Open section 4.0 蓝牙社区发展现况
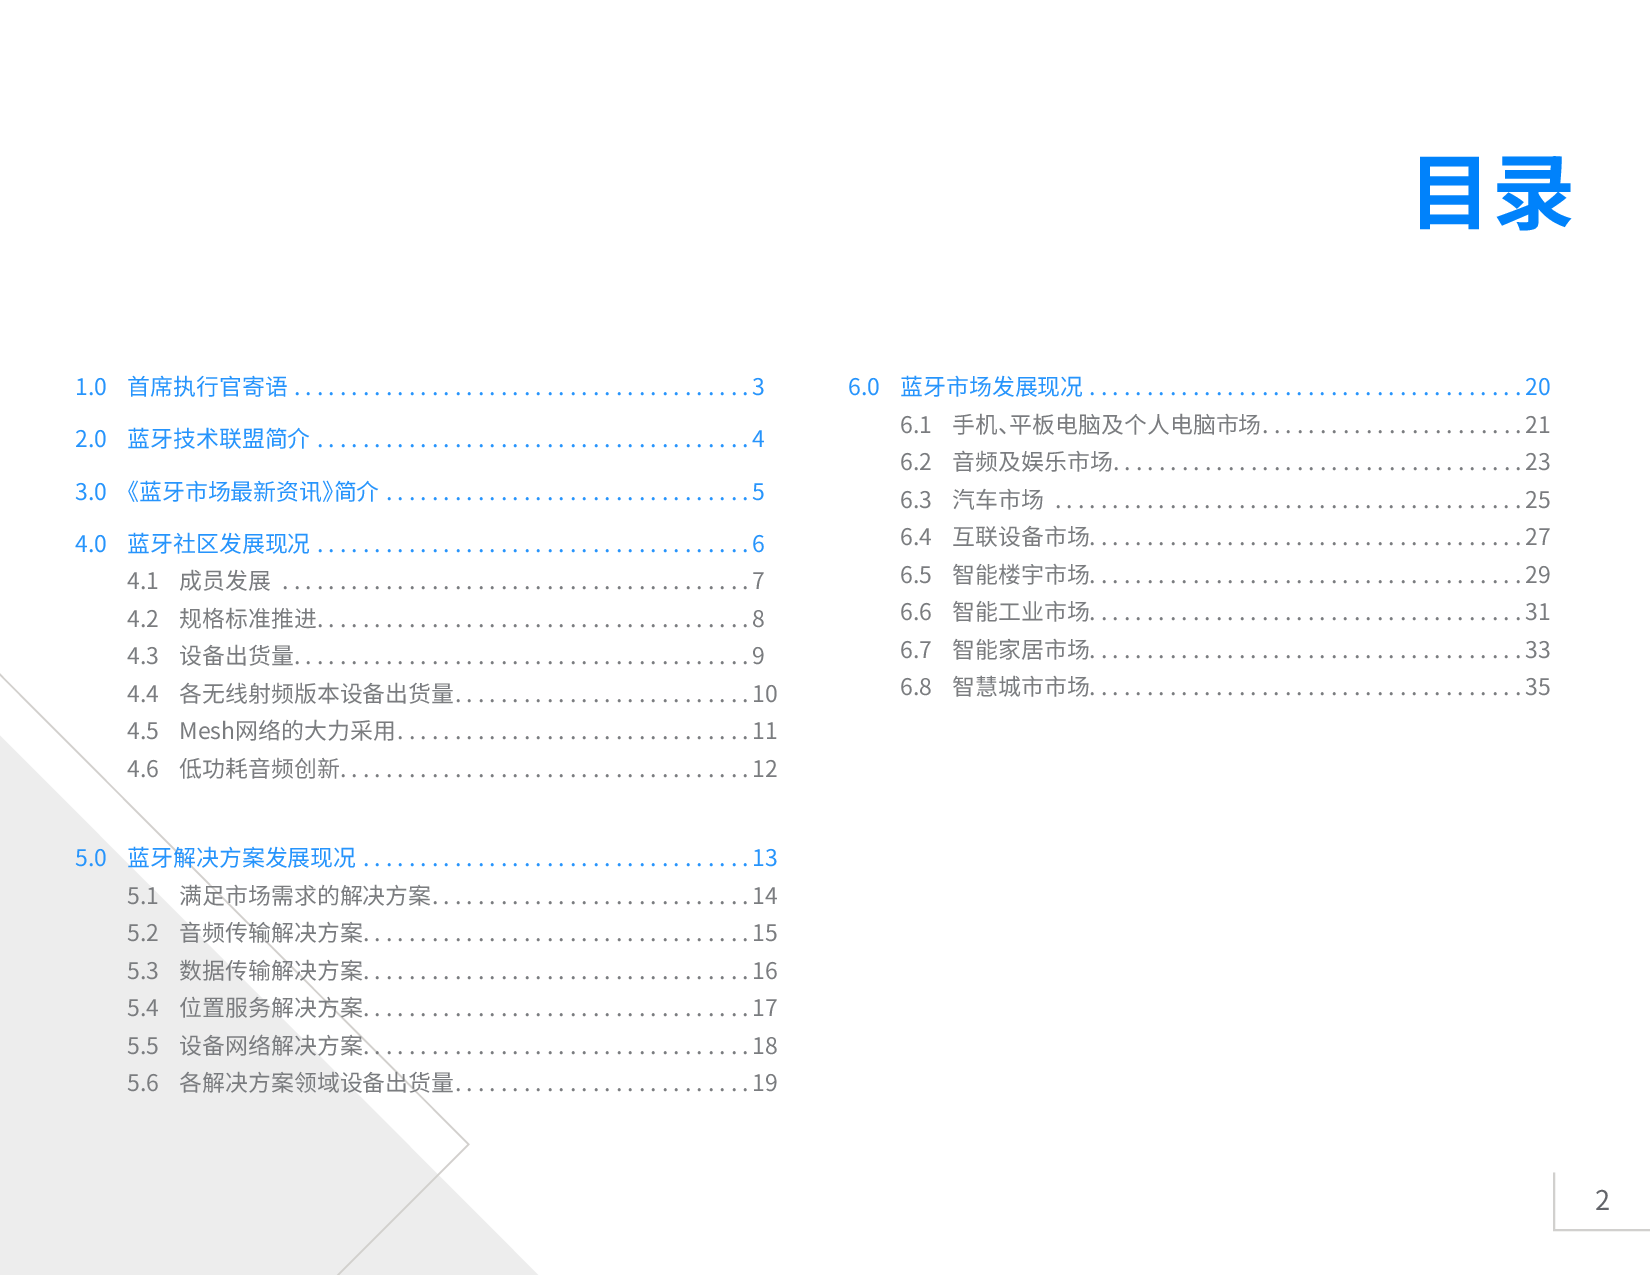1650x1275 pixels. point(420,544)
